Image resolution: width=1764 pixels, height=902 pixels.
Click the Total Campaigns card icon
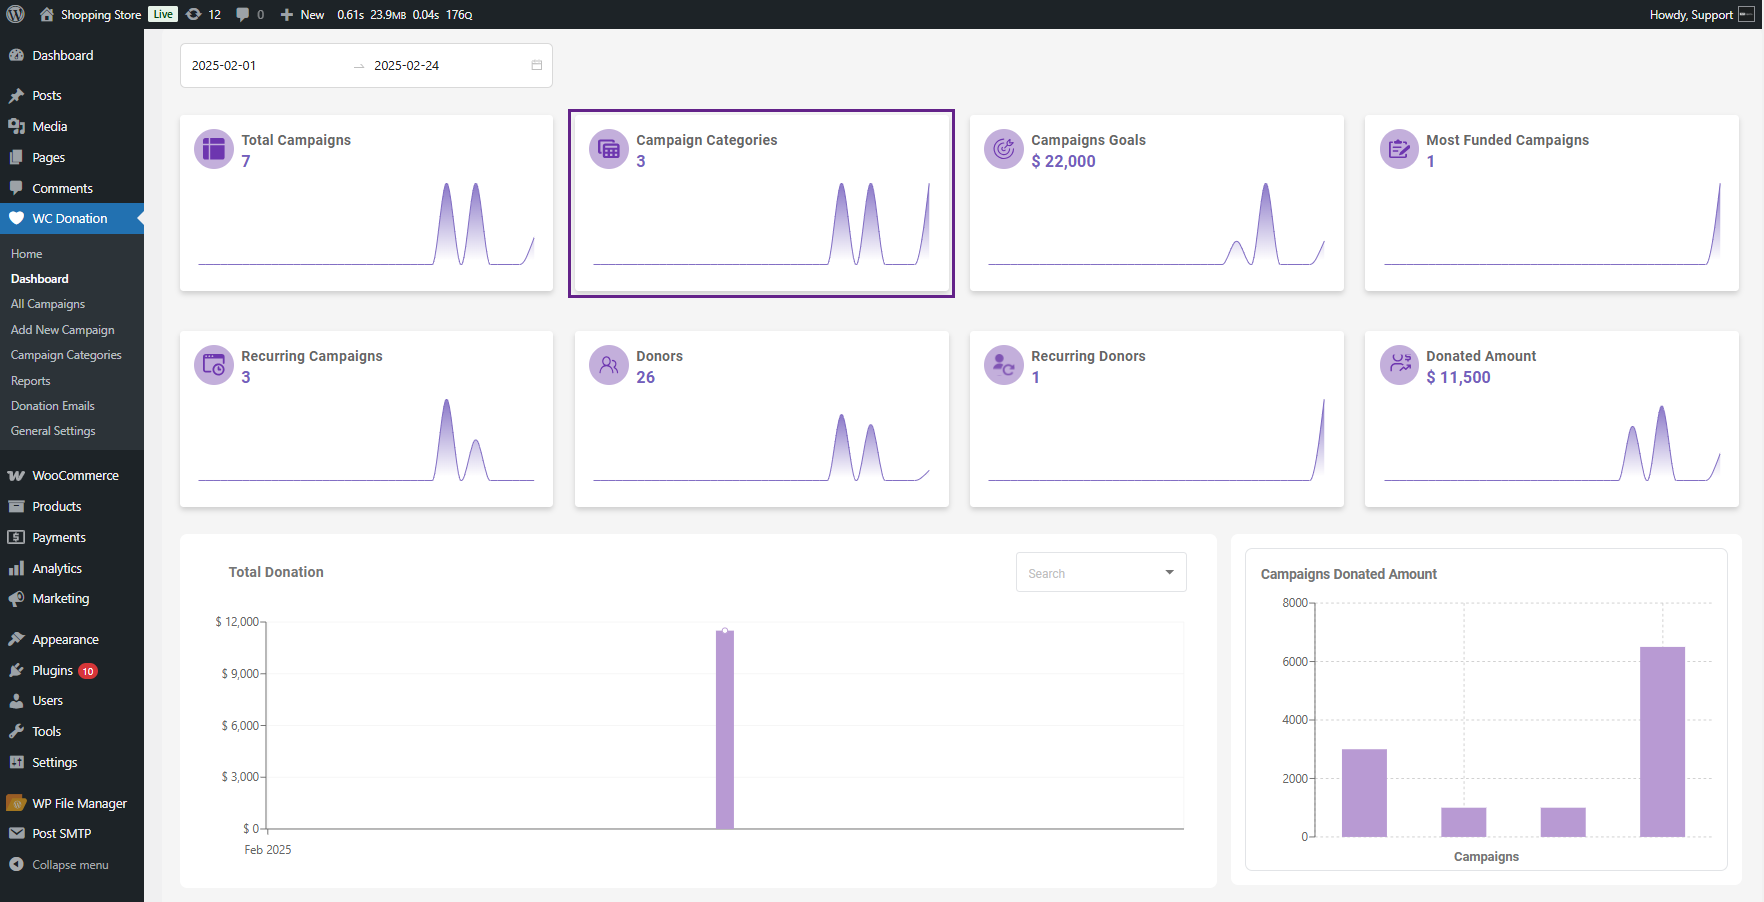(213, 149)
